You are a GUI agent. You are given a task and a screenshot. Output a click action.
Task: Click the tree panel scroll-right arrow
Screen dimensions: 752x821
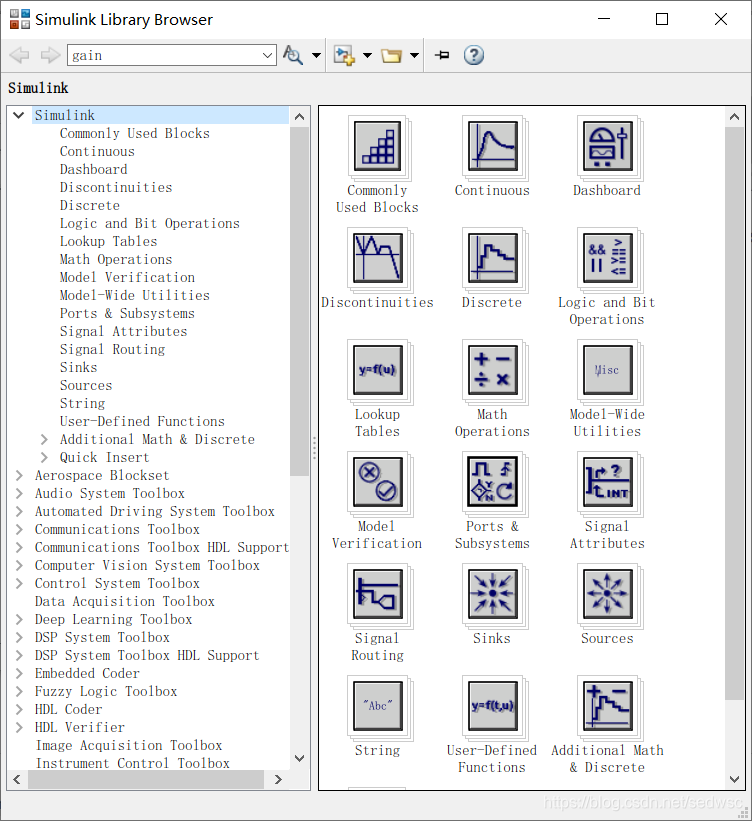pyautogui.click(x=278, y=780)
